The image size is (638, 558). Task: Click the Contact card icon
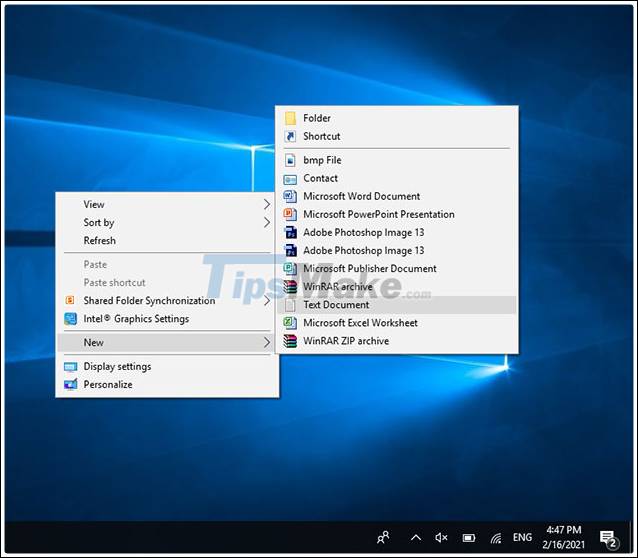click(x=290, y=179)
